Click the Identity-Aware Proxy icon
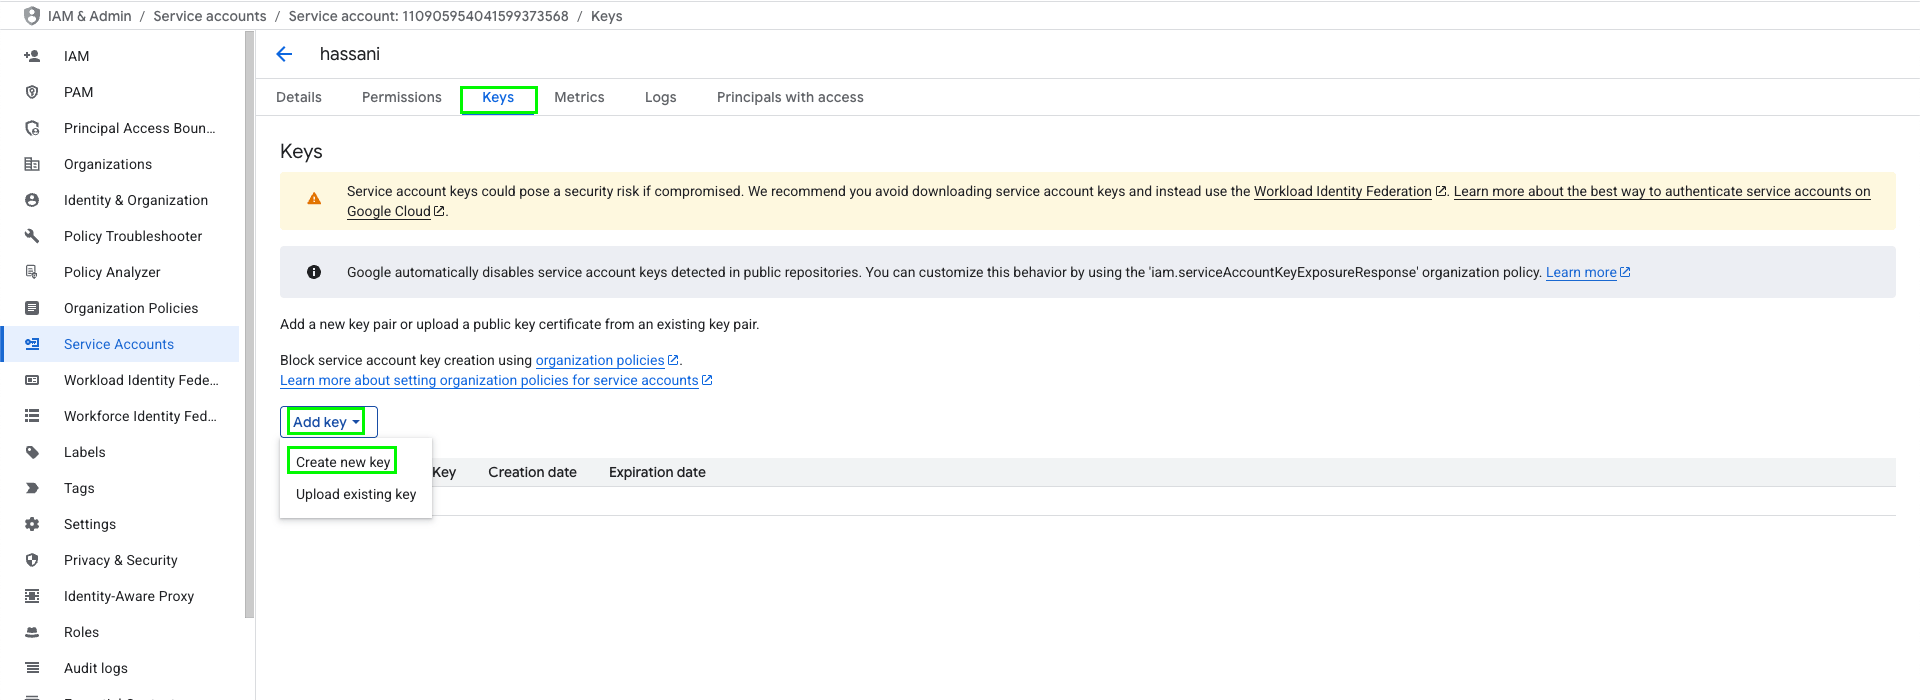 [32, 596]
